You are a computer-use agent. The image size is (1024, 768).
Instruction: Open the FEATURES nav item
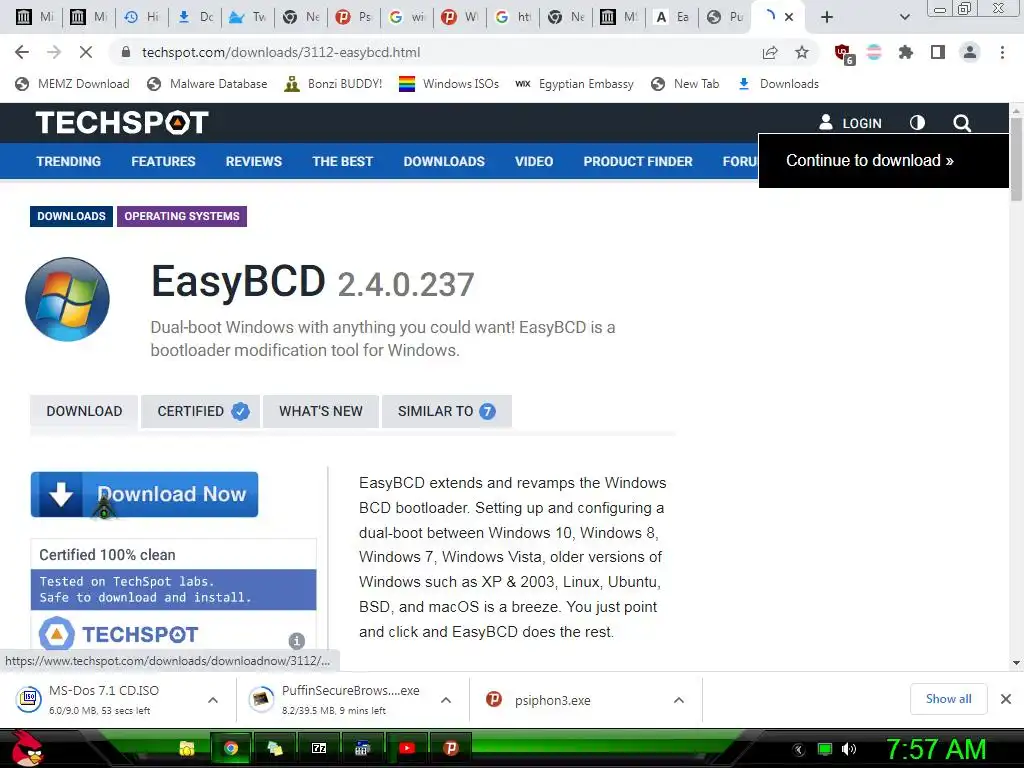pos(163,161)
